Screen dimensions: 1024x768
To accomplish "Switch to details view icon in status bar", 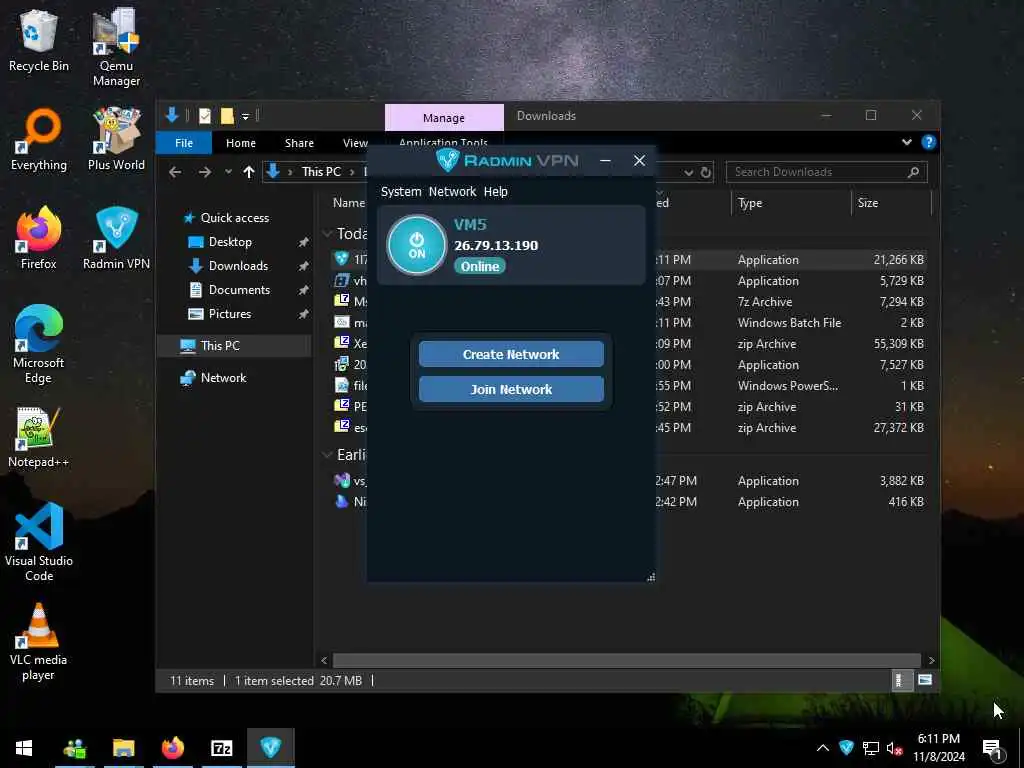I will point(901,680).
